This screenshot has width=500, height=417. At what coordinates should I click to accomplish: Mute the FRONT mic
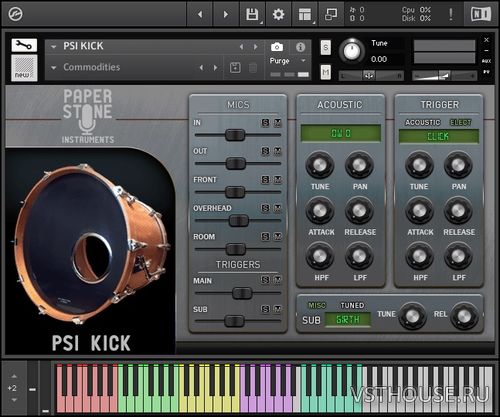(x=277, y=180)
